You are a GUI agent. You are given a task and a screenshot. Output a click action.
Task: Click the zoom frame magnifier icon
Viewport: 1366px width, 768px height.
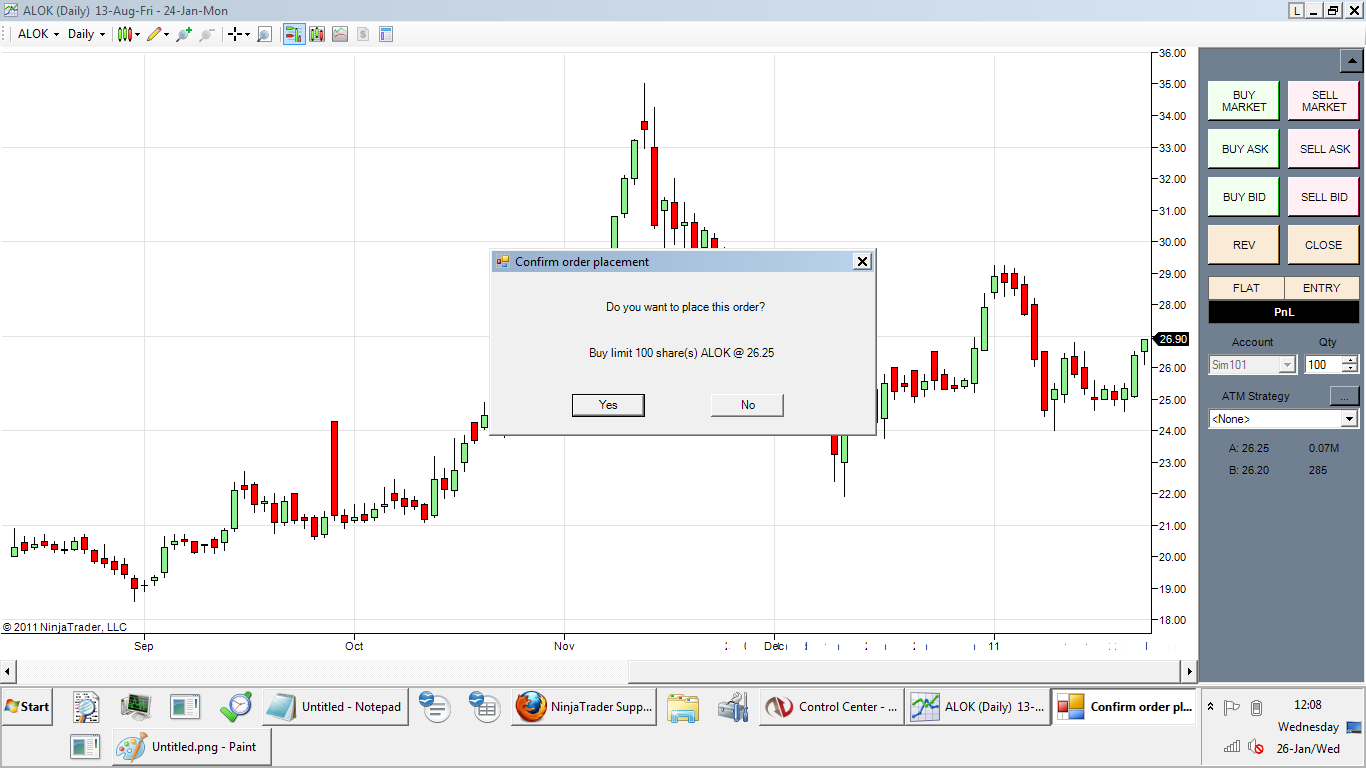pyautogui.click(x=264, y=34)
